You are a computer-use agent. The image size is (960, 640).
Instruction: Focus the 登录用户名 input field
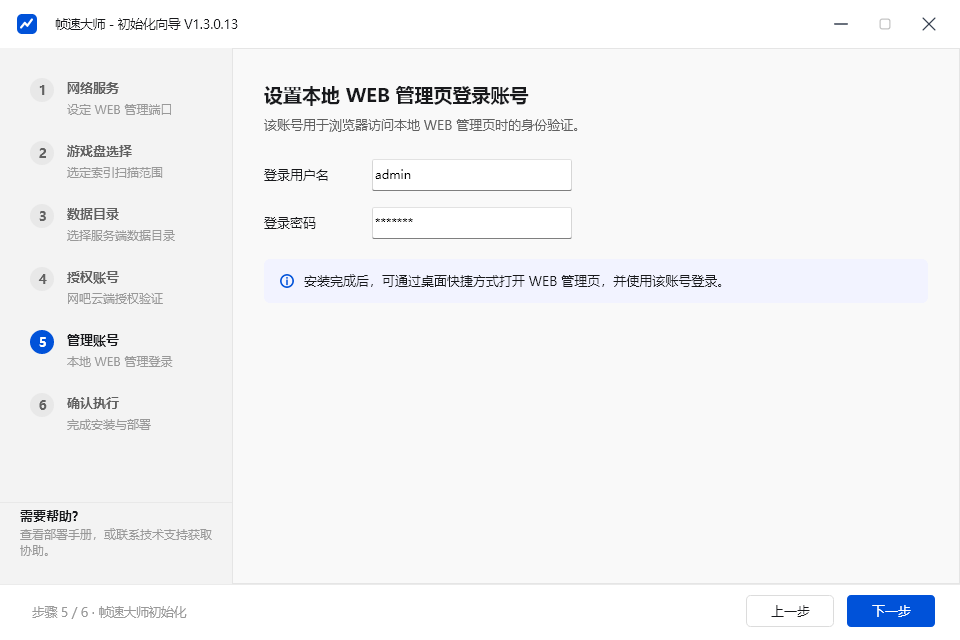pyautogui.click(x=471, y=175)
